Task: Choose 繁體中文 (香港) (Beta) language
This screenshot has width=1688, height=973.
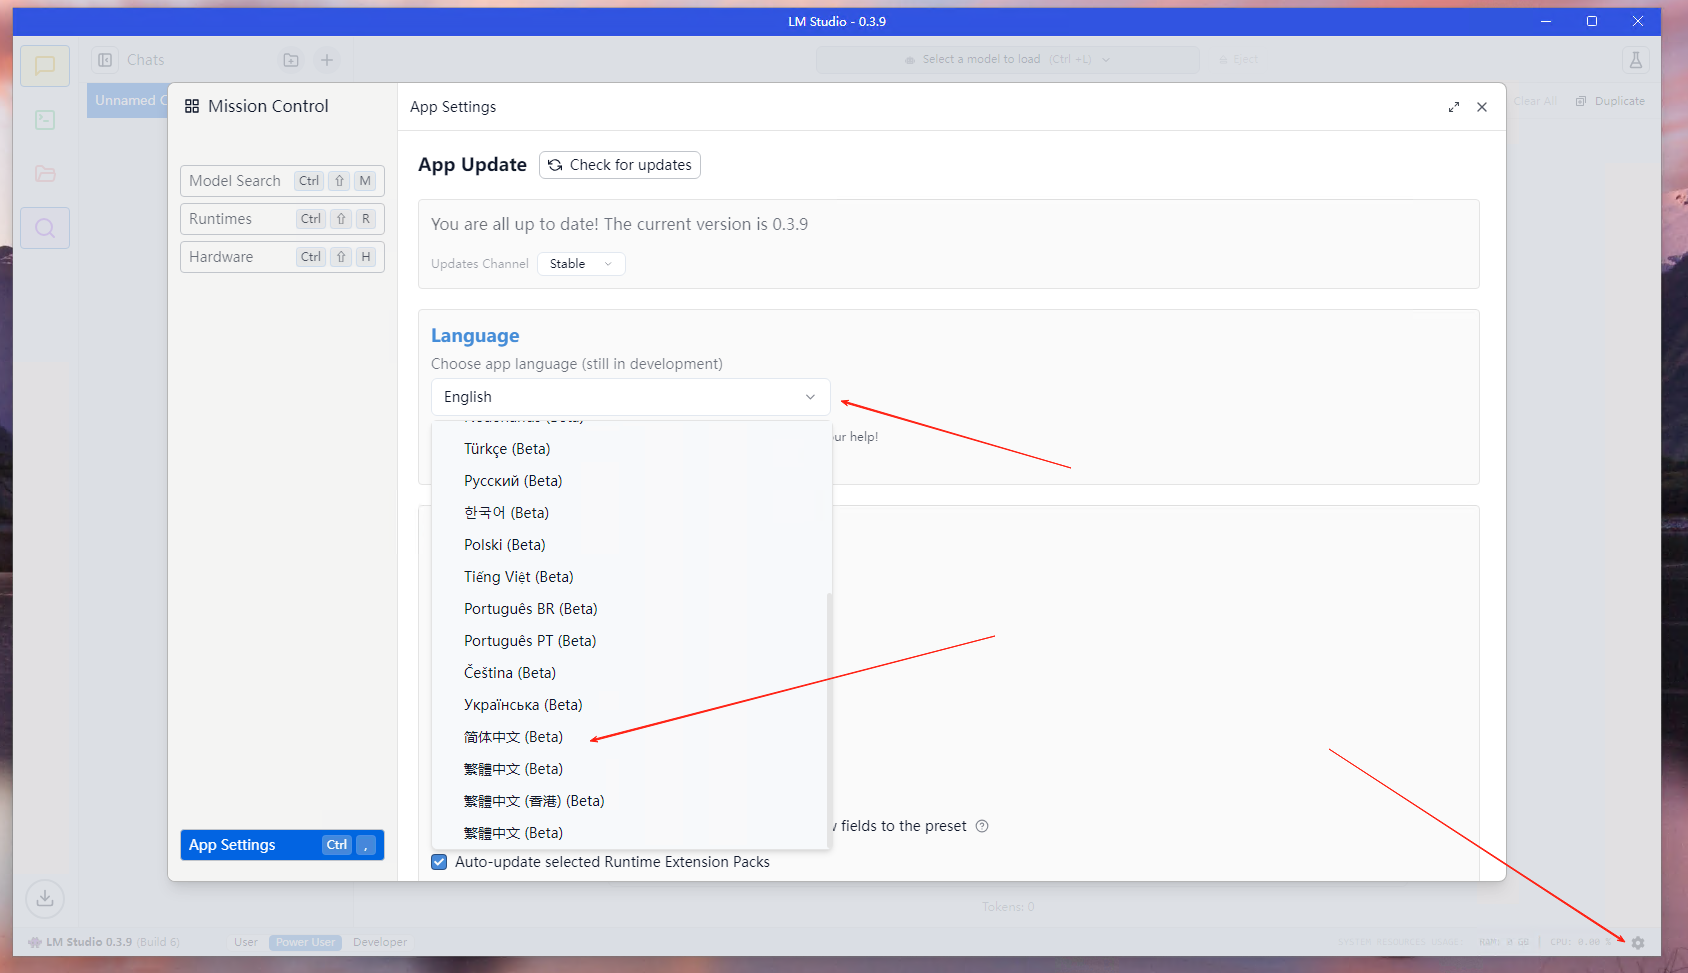Action: click(631, 801)
